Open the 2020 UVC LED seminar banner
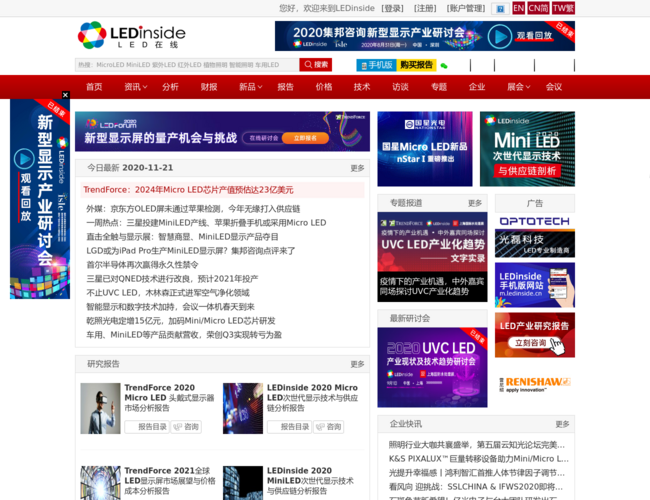This screenshot has height=500, width=650. (x=432, y=367)
